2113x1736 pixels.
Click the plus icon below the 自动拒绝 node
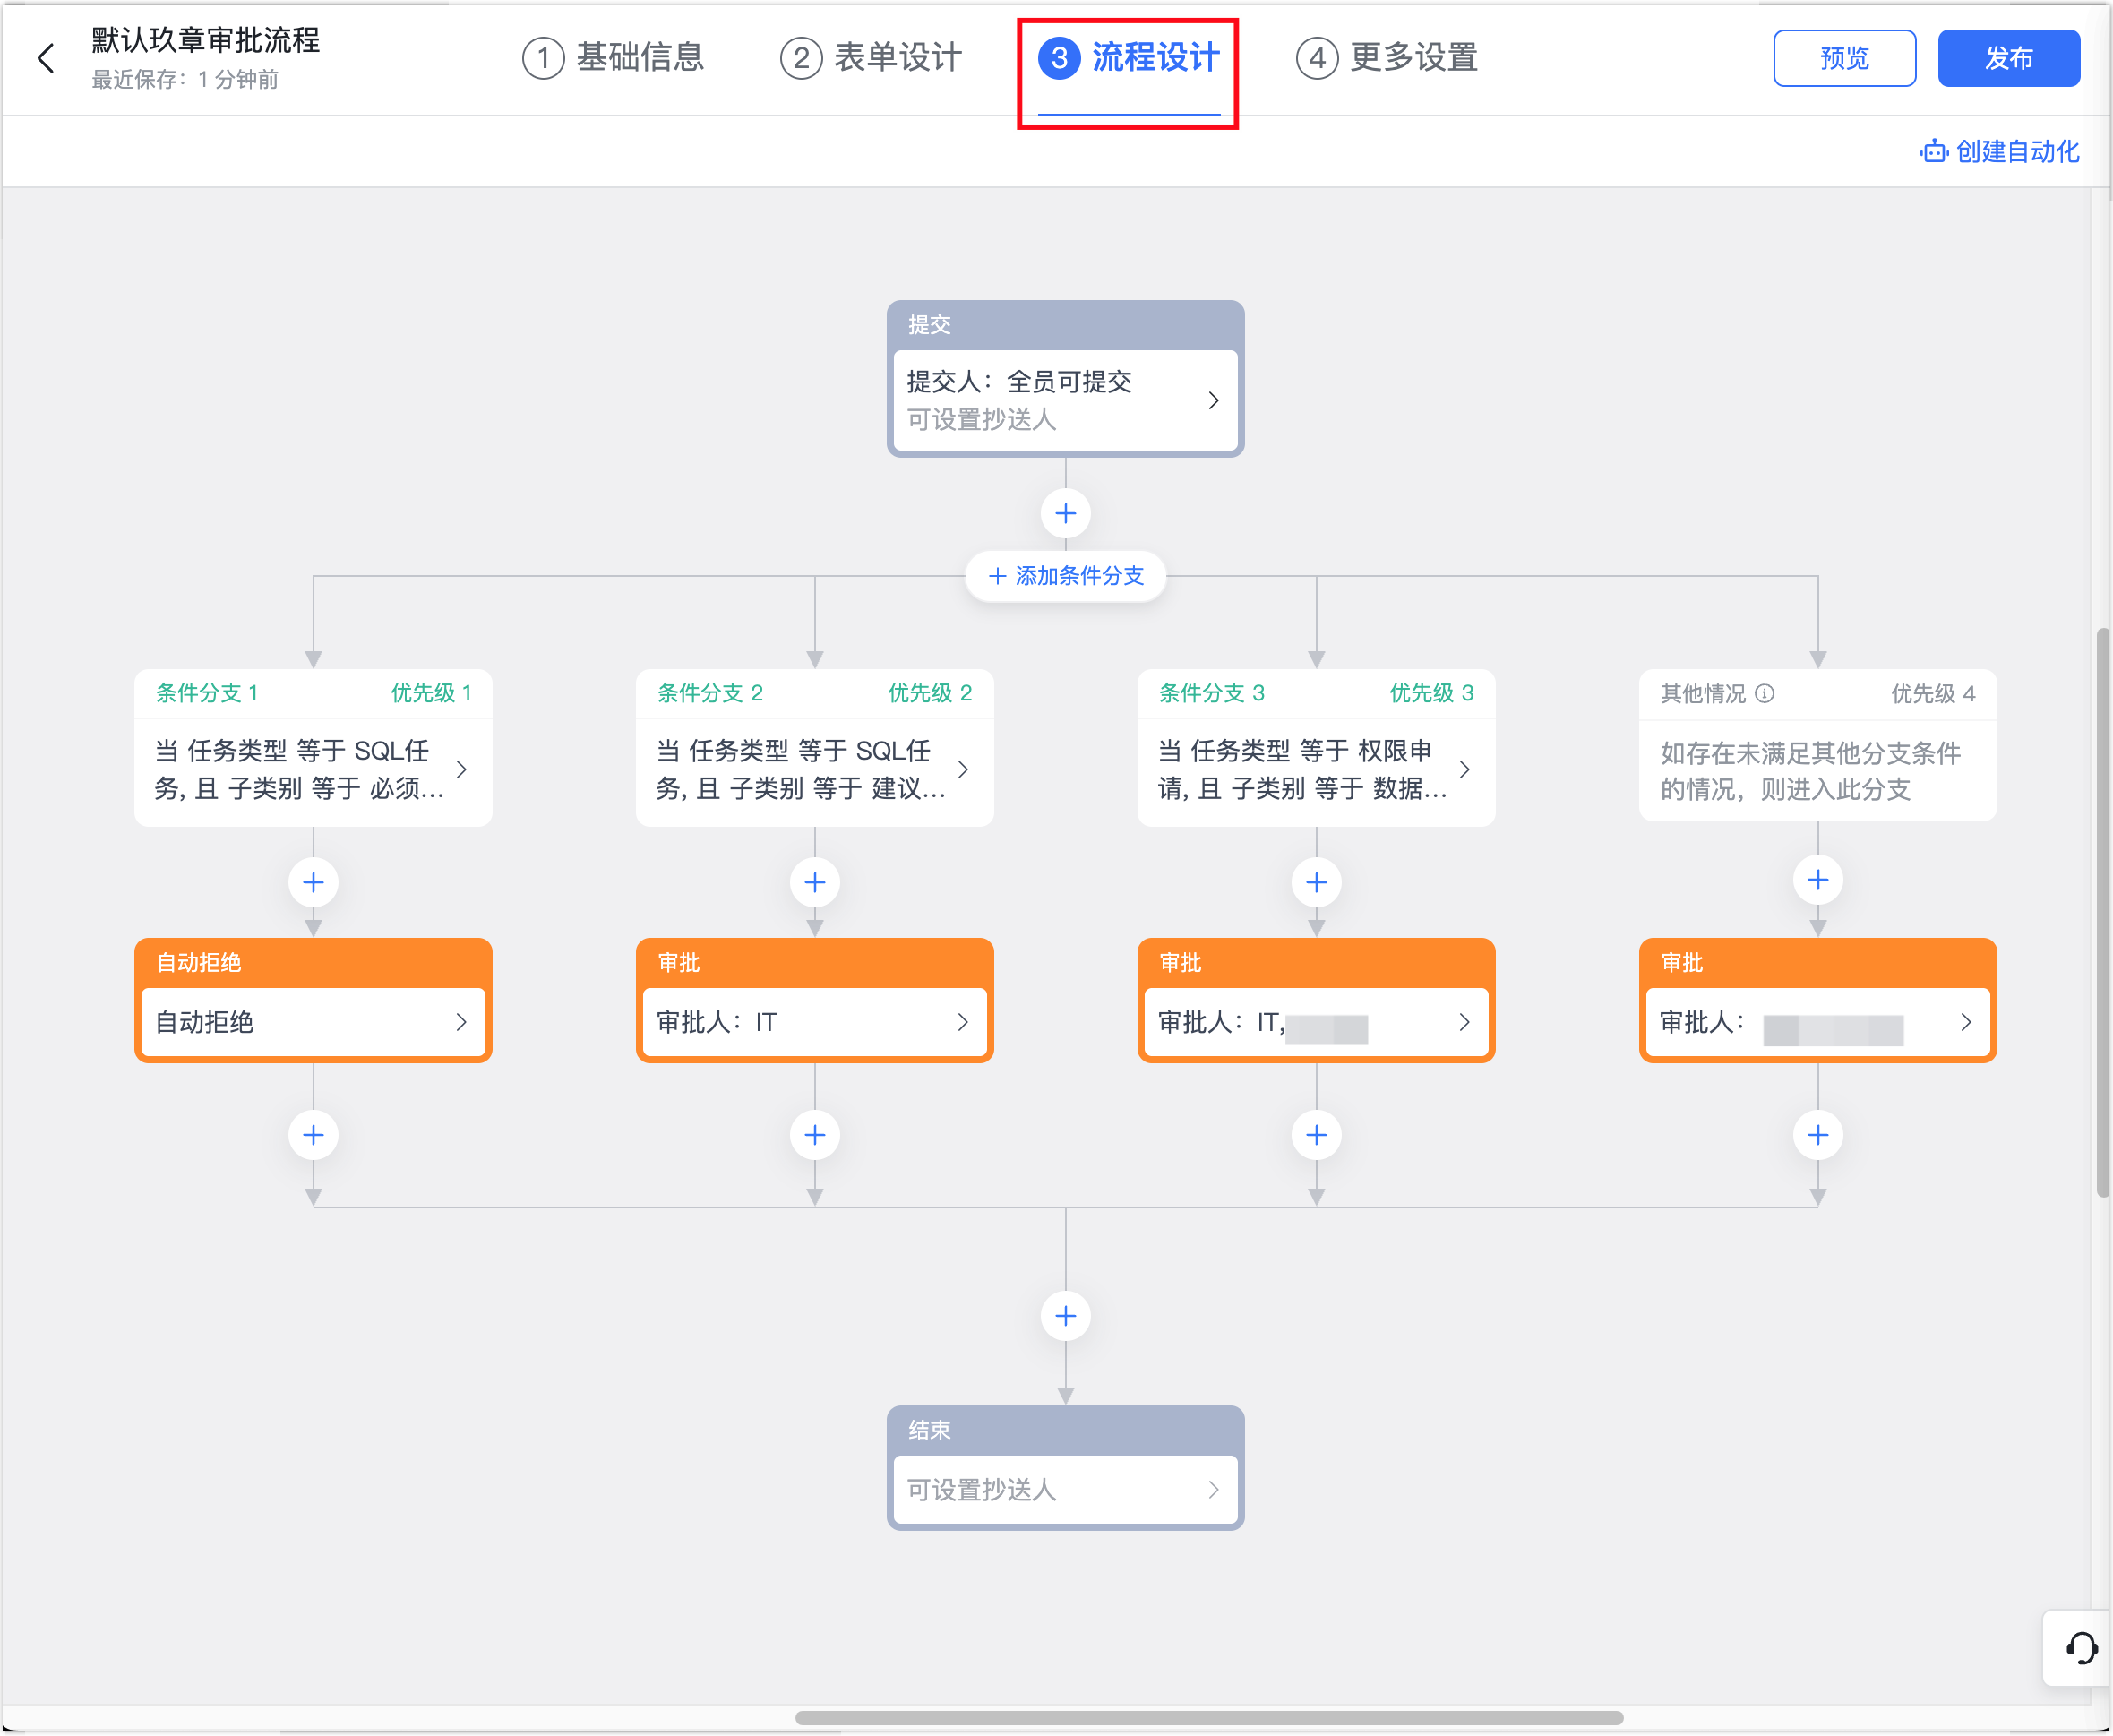click(313, 1135)
